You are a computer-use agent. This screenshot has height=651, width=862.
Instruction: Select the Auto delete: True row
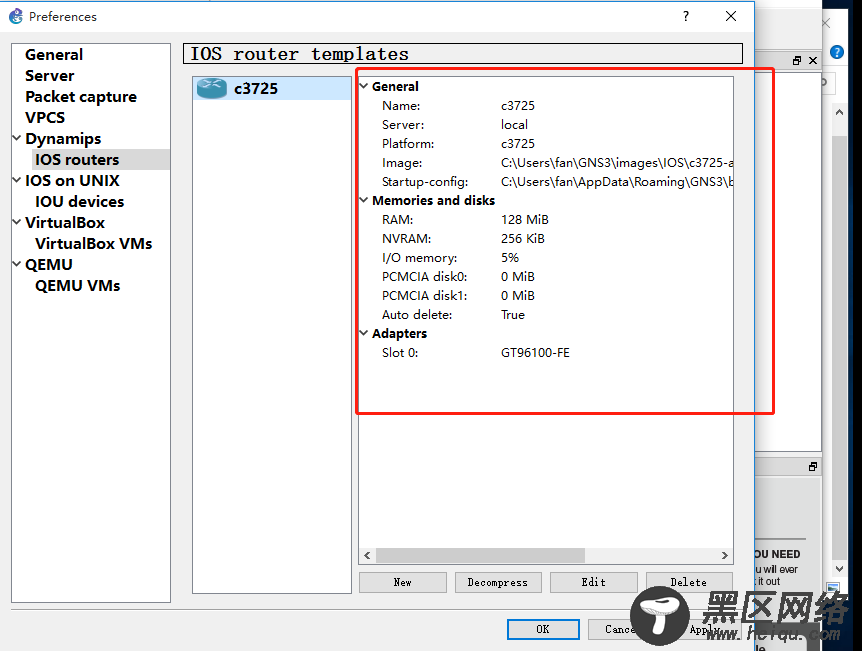click(546, 315)
